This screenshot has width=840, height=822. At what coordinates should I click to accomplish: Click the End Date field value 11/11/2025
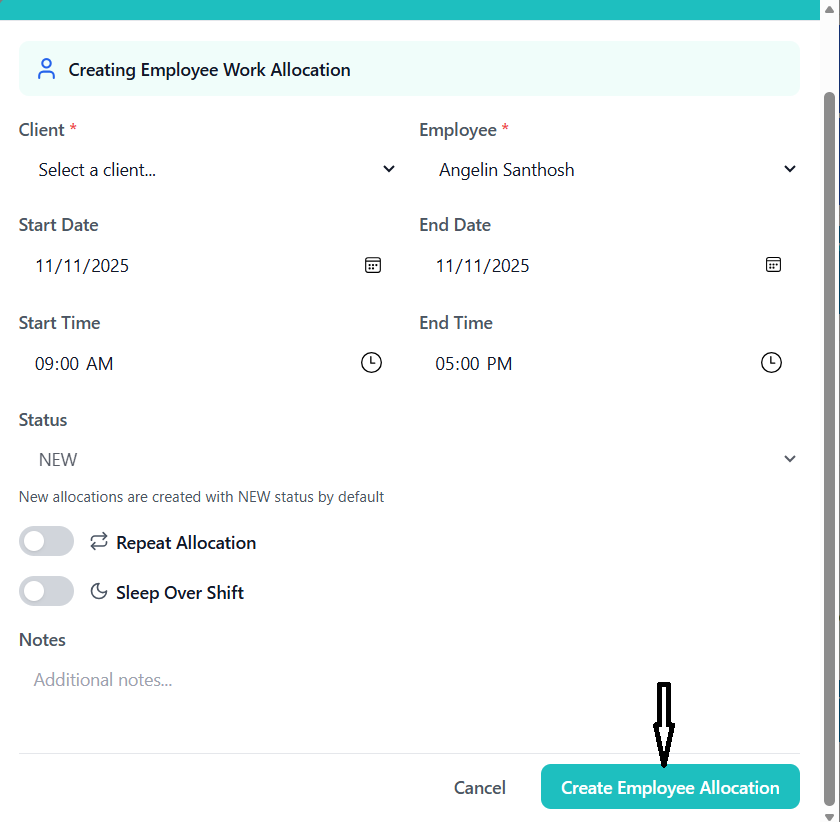[x=482, y=266]
